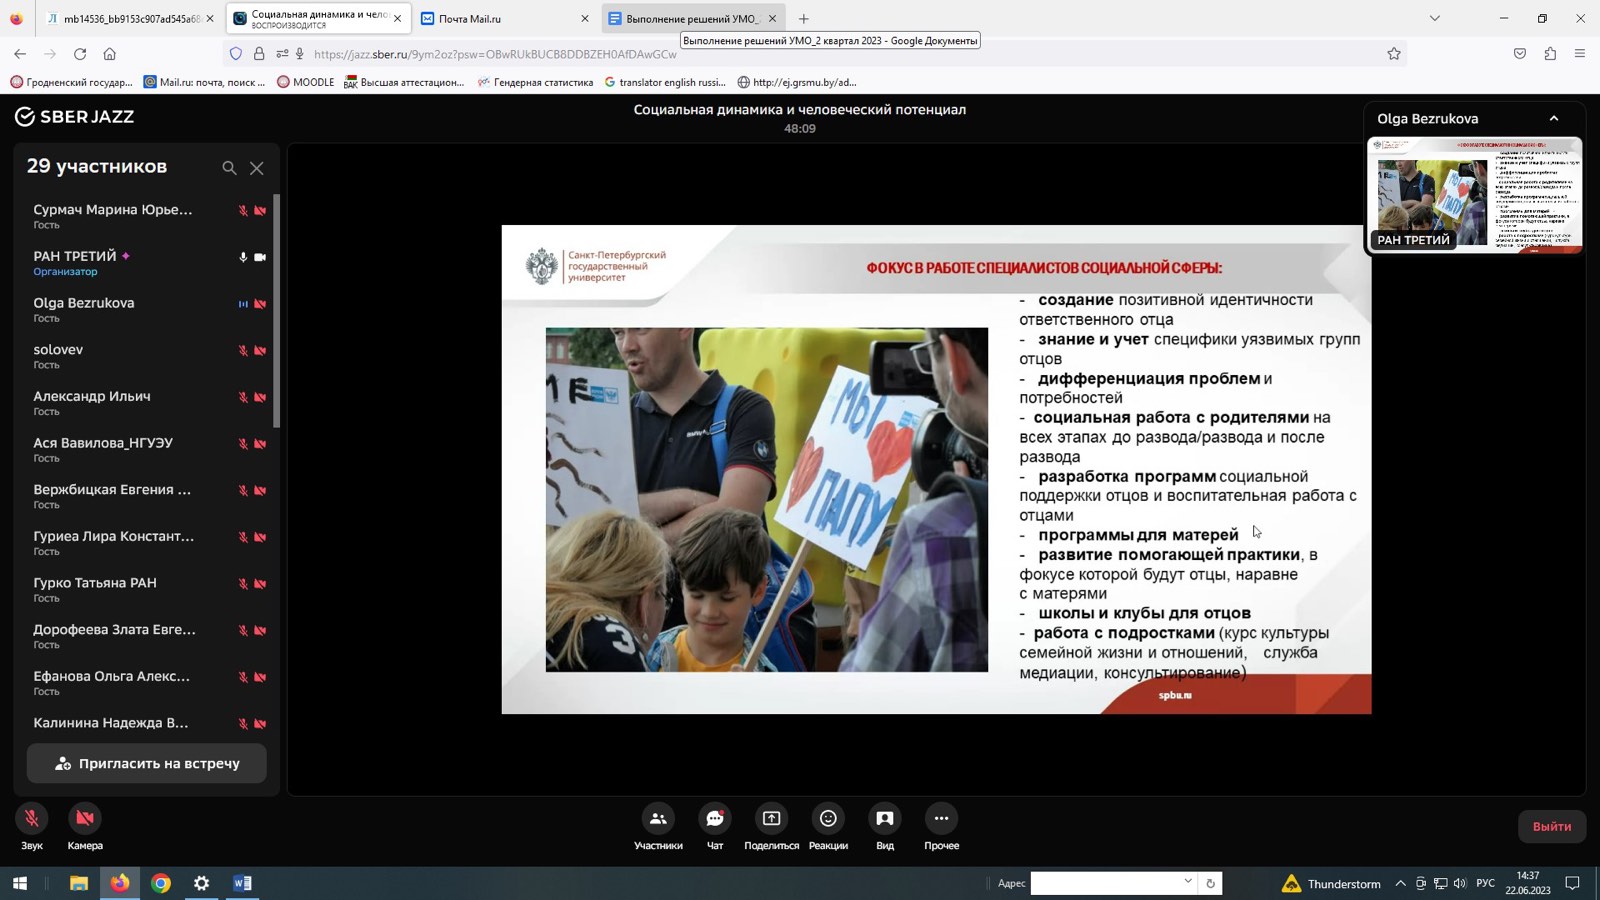This screenshot has width=1600, height=900.
Task: Toggle the microphone Sound button
Action: coord(32,819)
